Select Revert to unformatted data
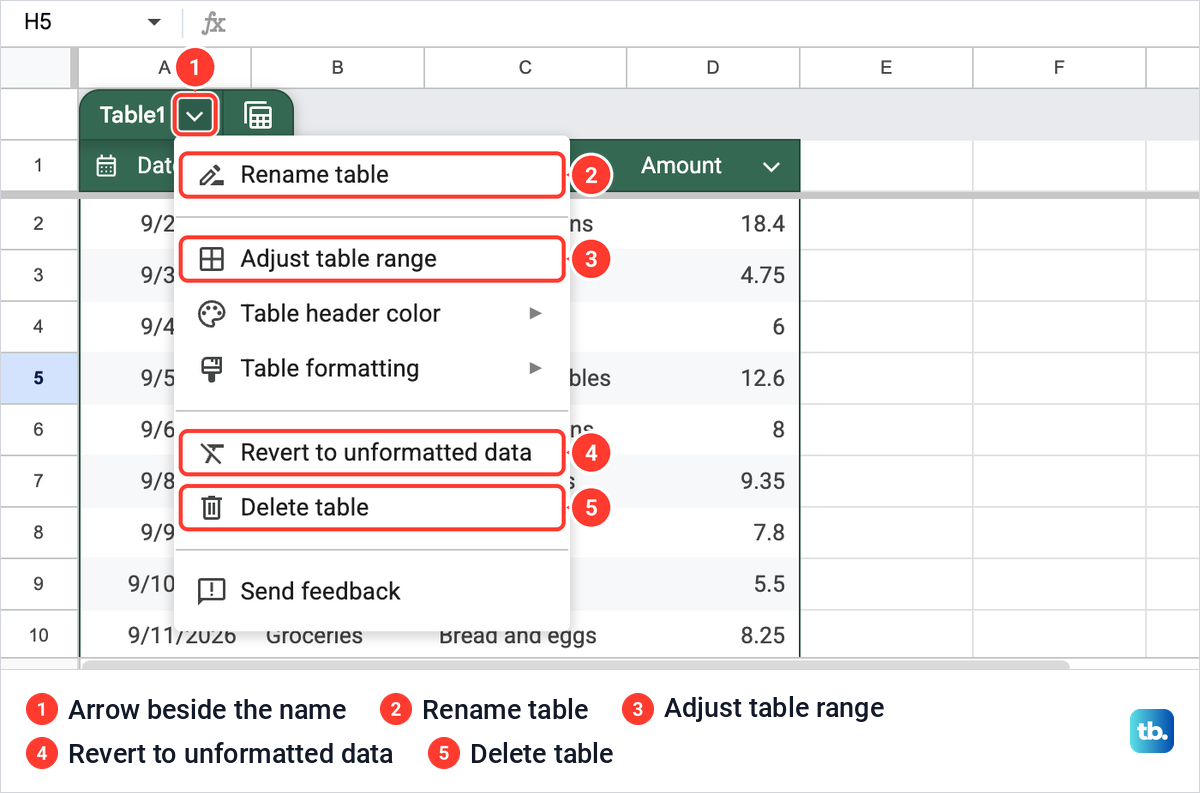The height and width of the screenshot is (793, 1200). pos(372,453)
